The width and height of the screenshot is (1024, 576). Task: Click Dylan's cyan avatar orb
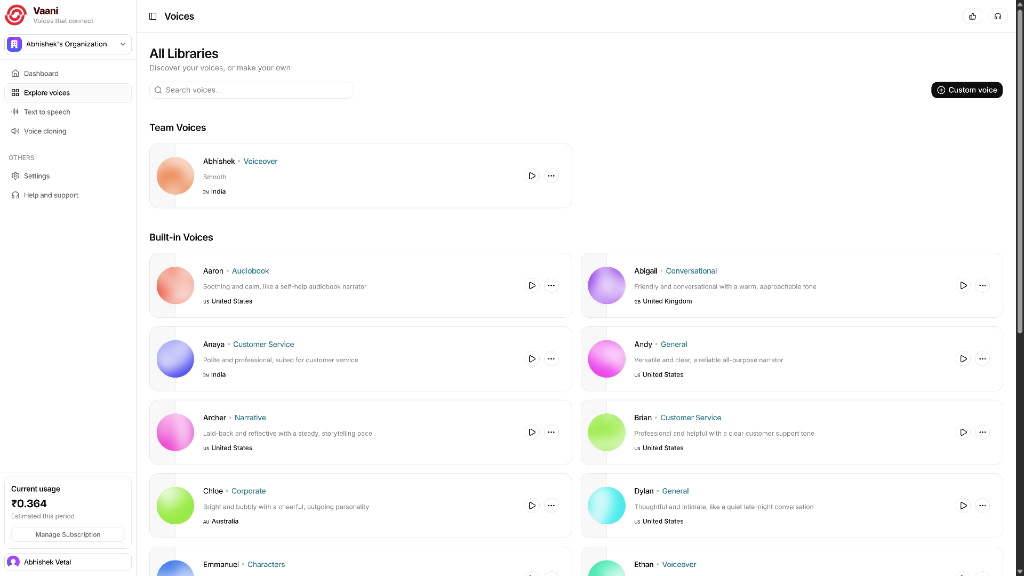(606, 505)
